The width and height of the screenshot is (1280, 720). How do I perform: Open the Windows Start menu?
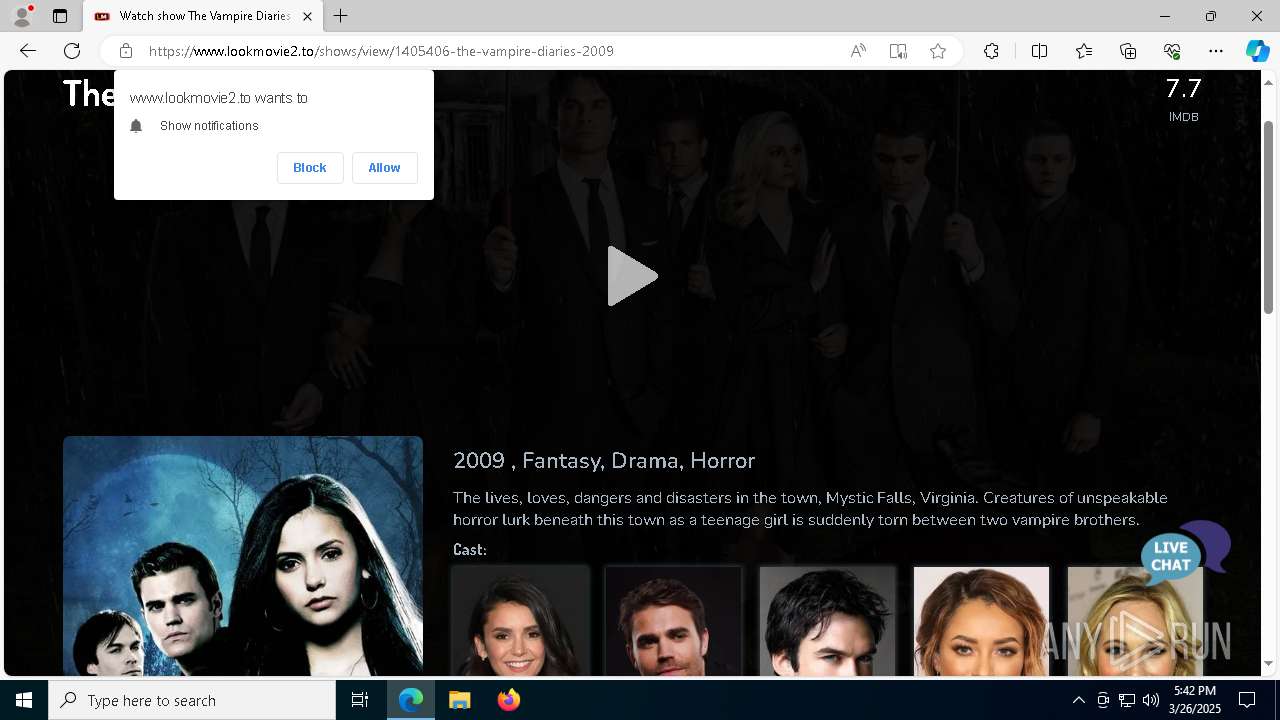pyautogui.click(x=24, y=700)
